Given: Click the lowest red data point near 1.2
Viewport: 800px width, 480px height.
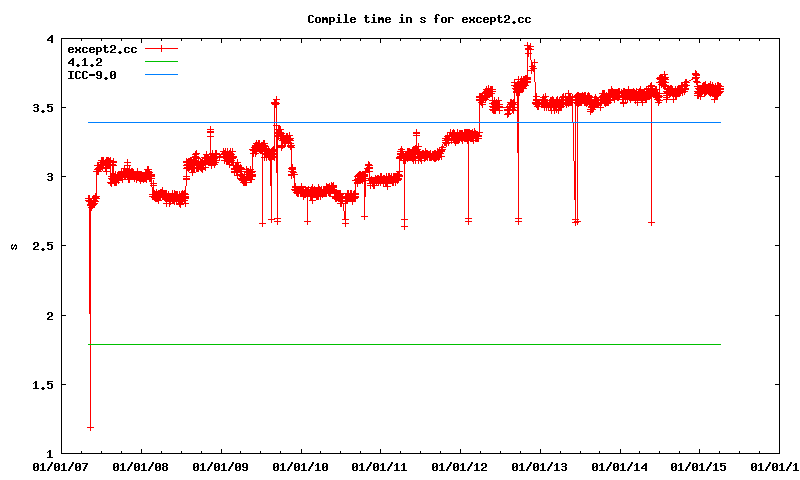Looking at the screenshot, I should point(91,427).
